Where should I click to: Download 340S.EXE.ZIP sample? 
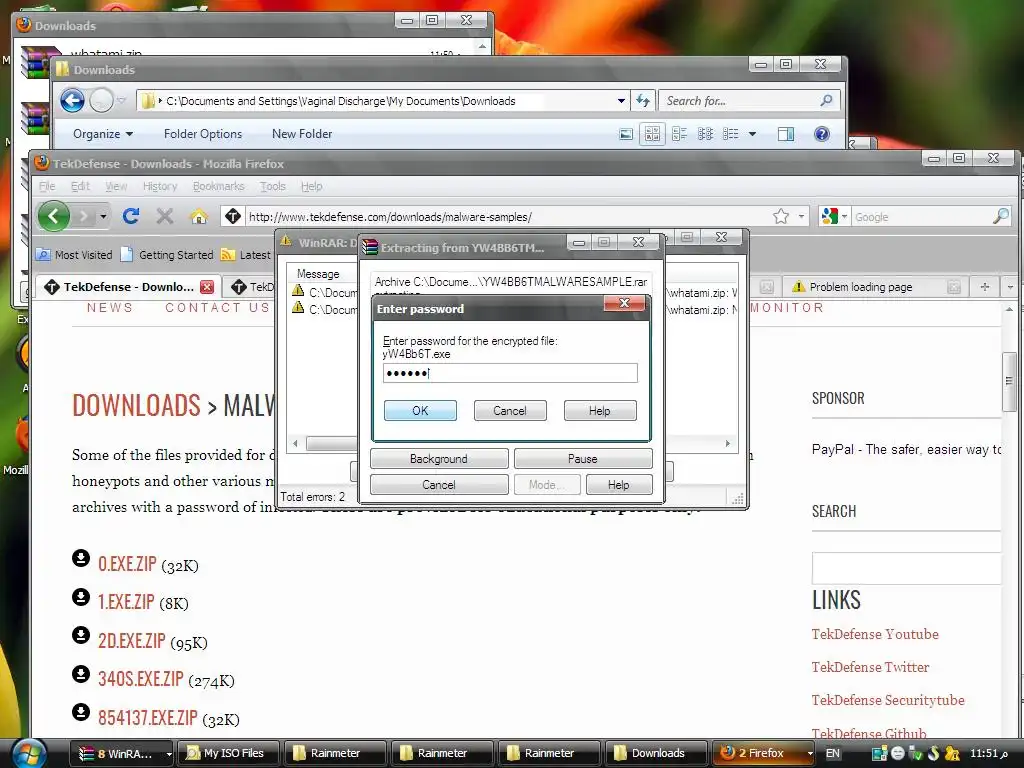(x=141, y=679)
